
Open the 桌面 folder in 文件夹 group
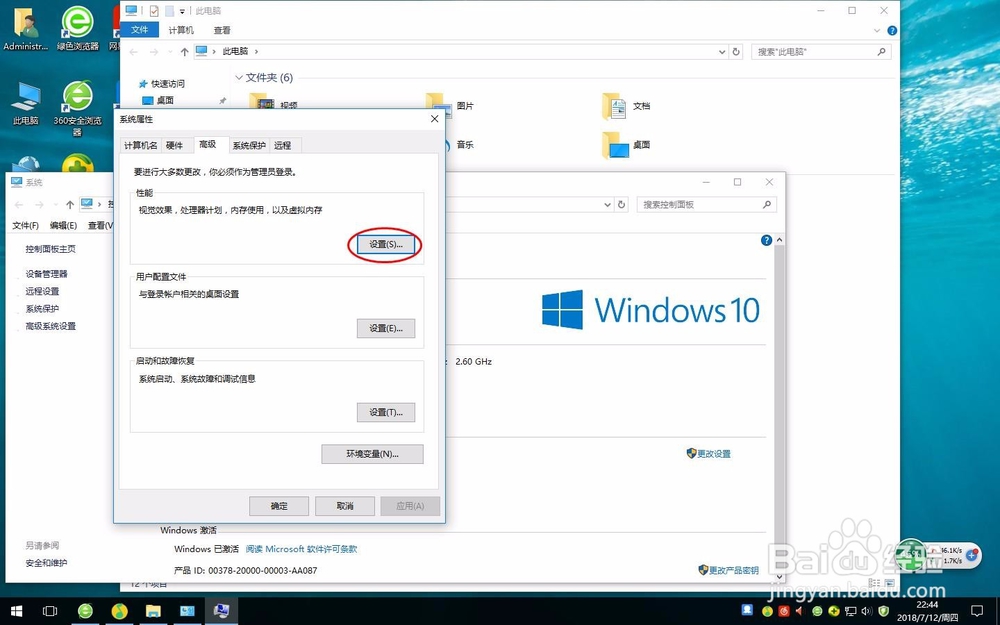[x=627, y=145]
